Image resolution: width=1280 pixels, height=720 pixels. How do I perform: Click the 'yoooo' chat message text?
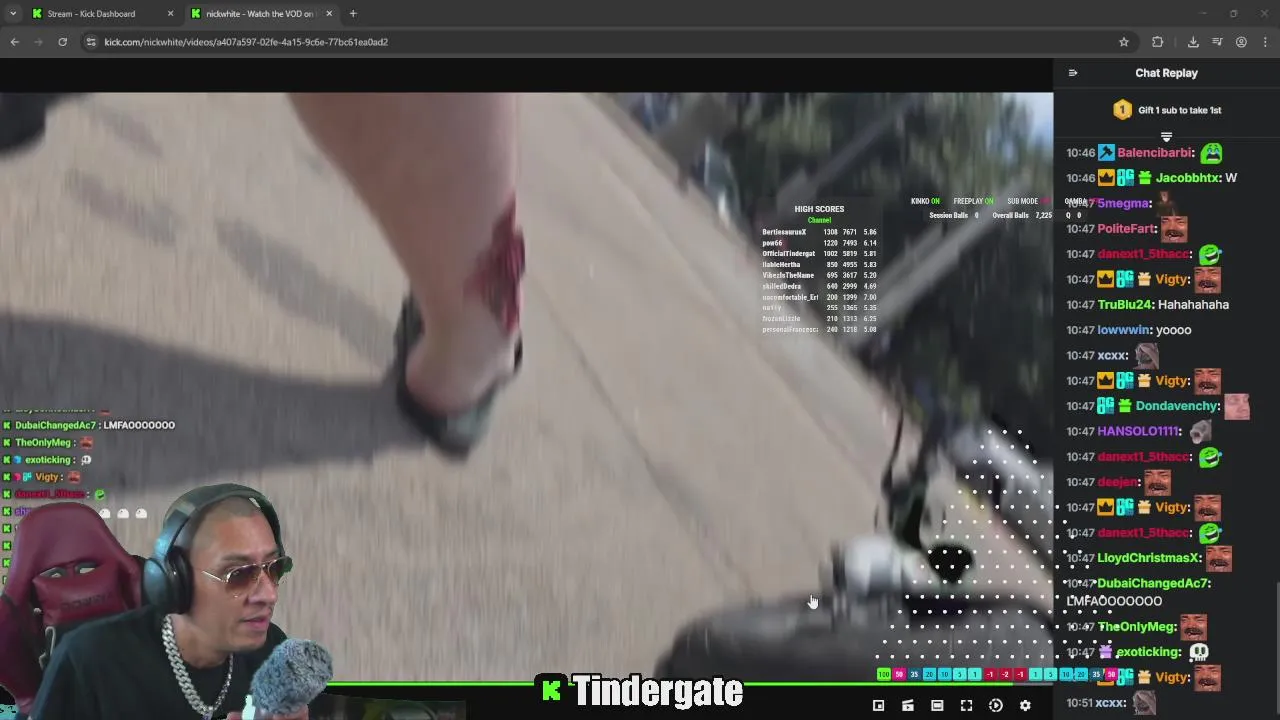(1174, 330)
